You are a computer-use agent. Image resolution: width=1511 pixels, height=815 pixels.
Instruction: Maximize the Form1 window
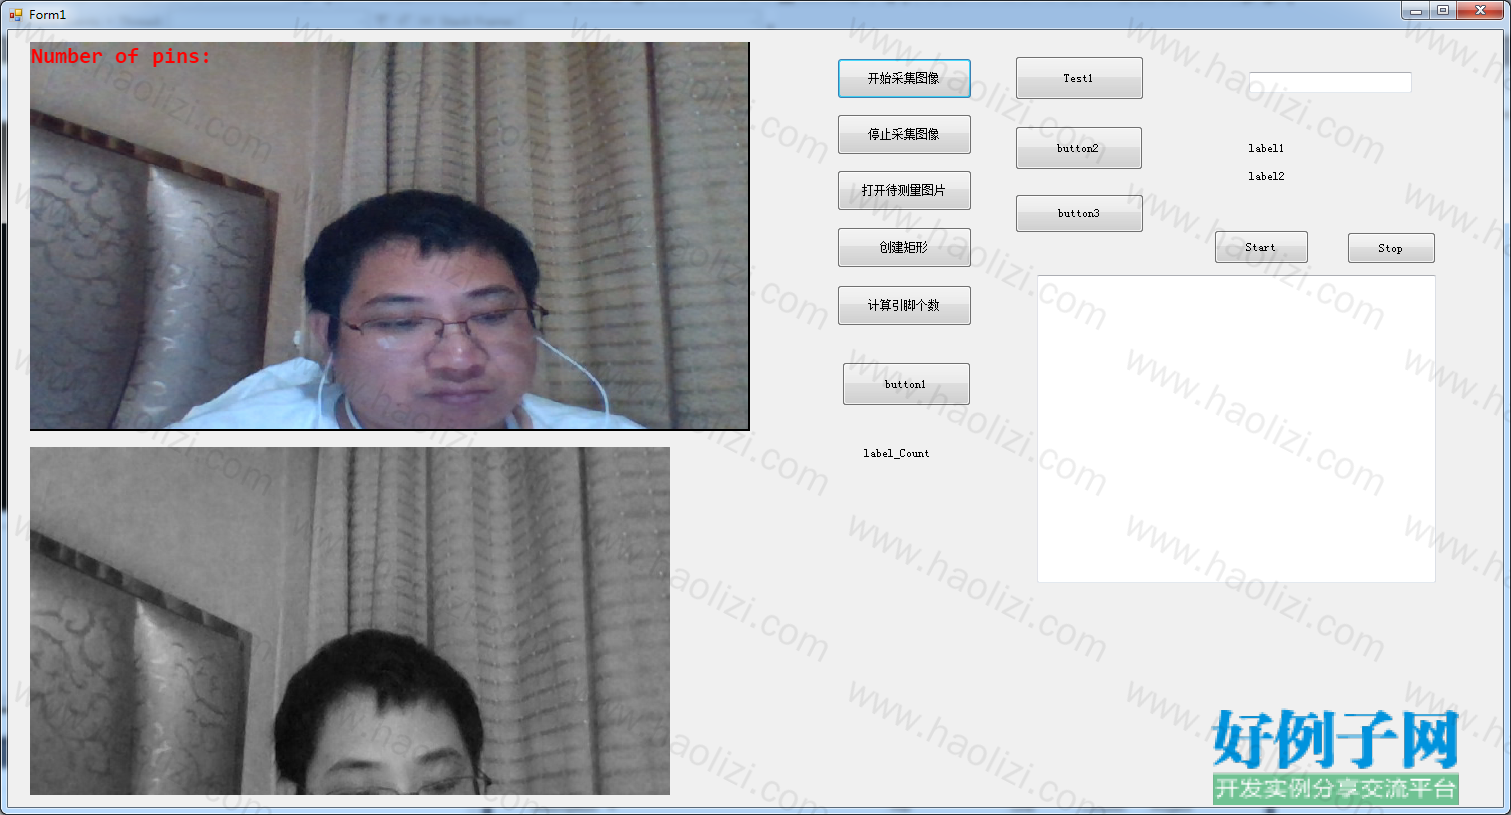pos(1443,10)
